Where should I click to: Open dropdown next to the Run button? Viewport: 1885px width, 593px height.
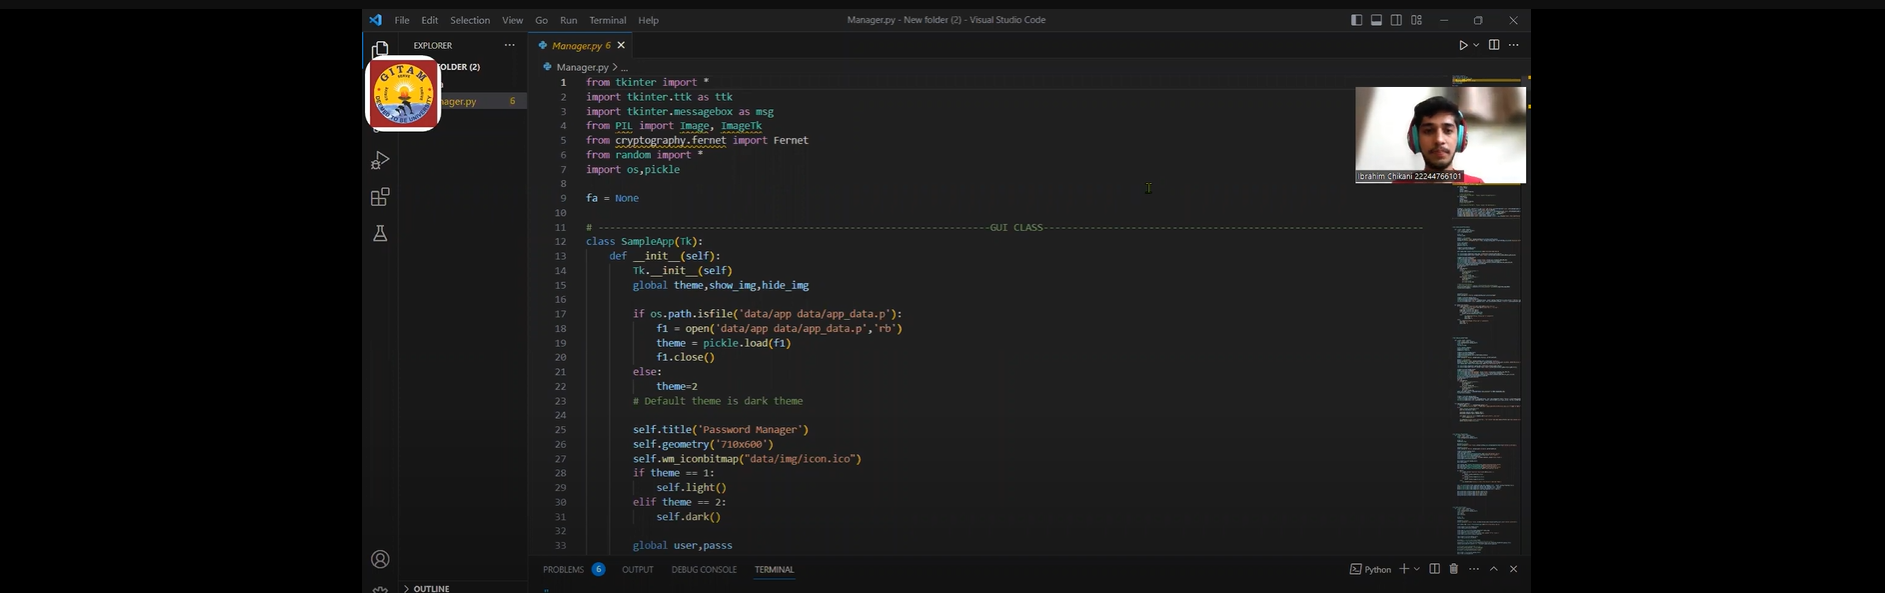tap(1476, 45)
